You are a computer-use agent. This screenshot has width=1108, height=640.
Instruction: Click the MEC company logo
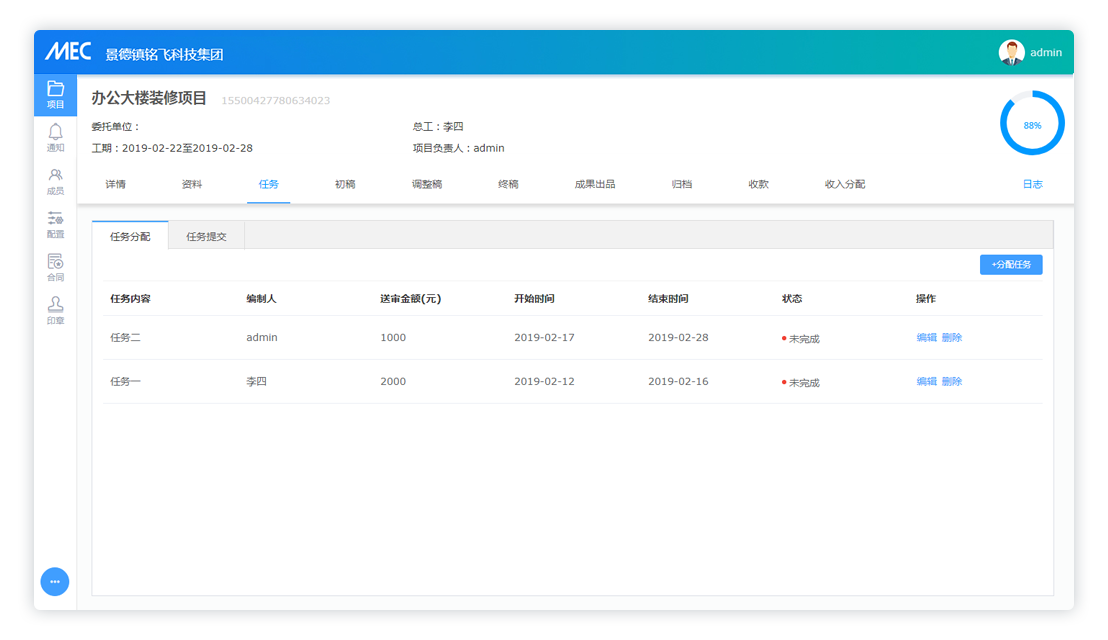[x=68, y=53]
